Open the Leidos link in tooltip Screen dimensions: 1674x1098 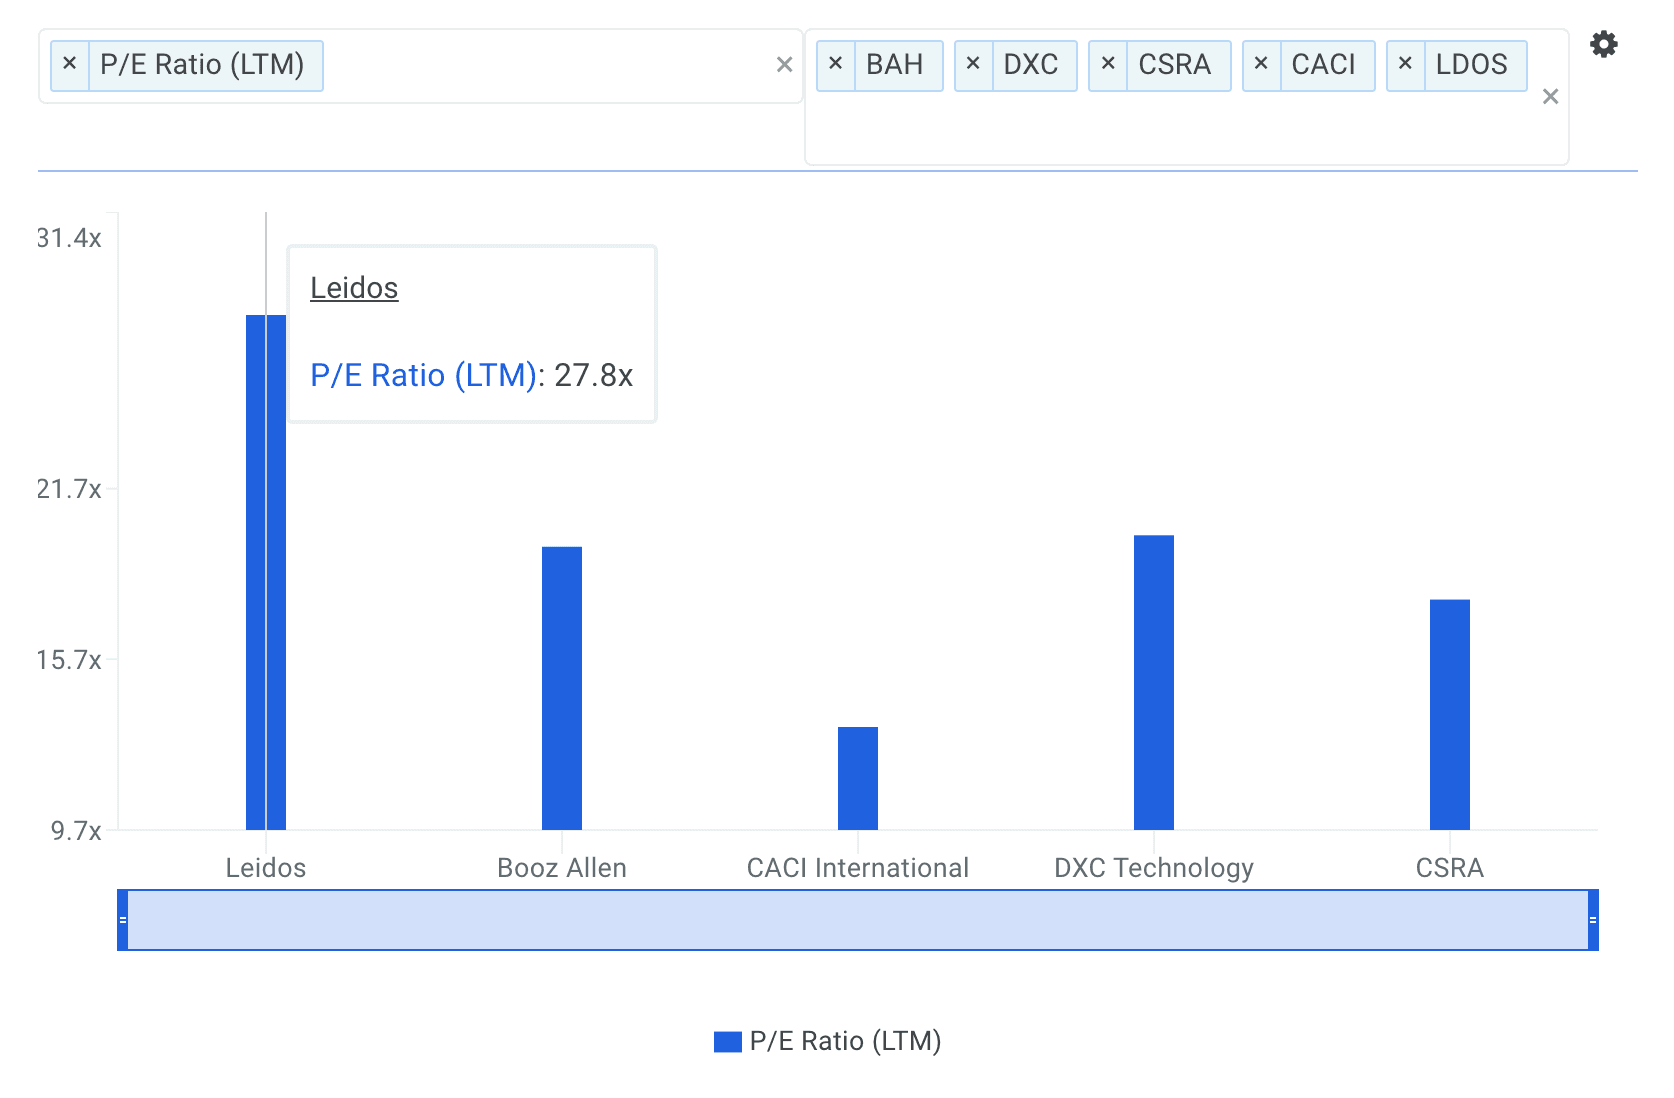tap(354, 288)
